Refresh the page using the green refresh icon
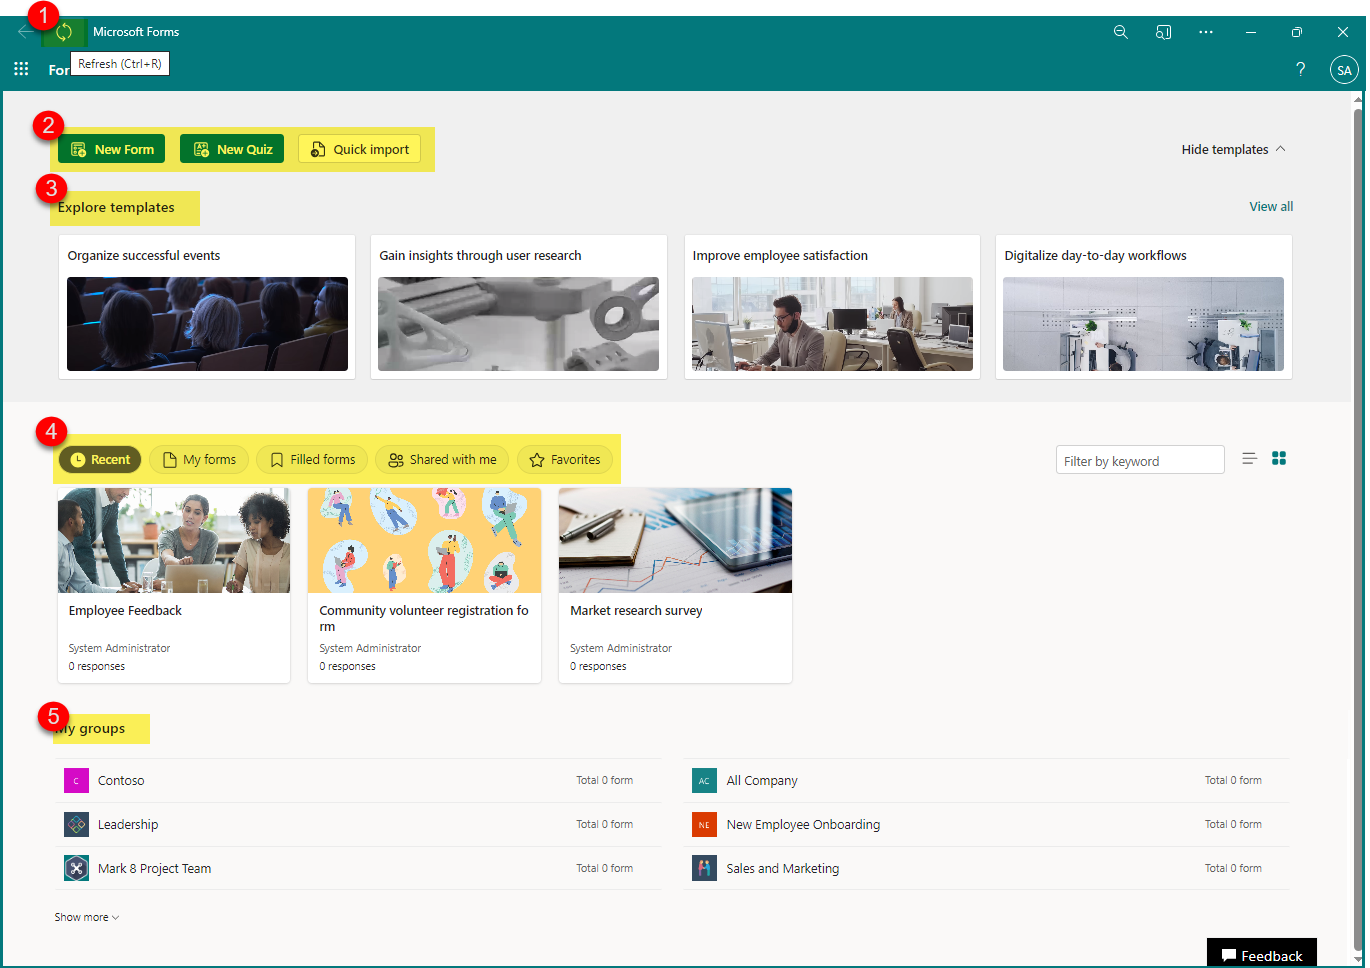The width and height of the screenshot is (1370, 968). click(x=64, y=31)
